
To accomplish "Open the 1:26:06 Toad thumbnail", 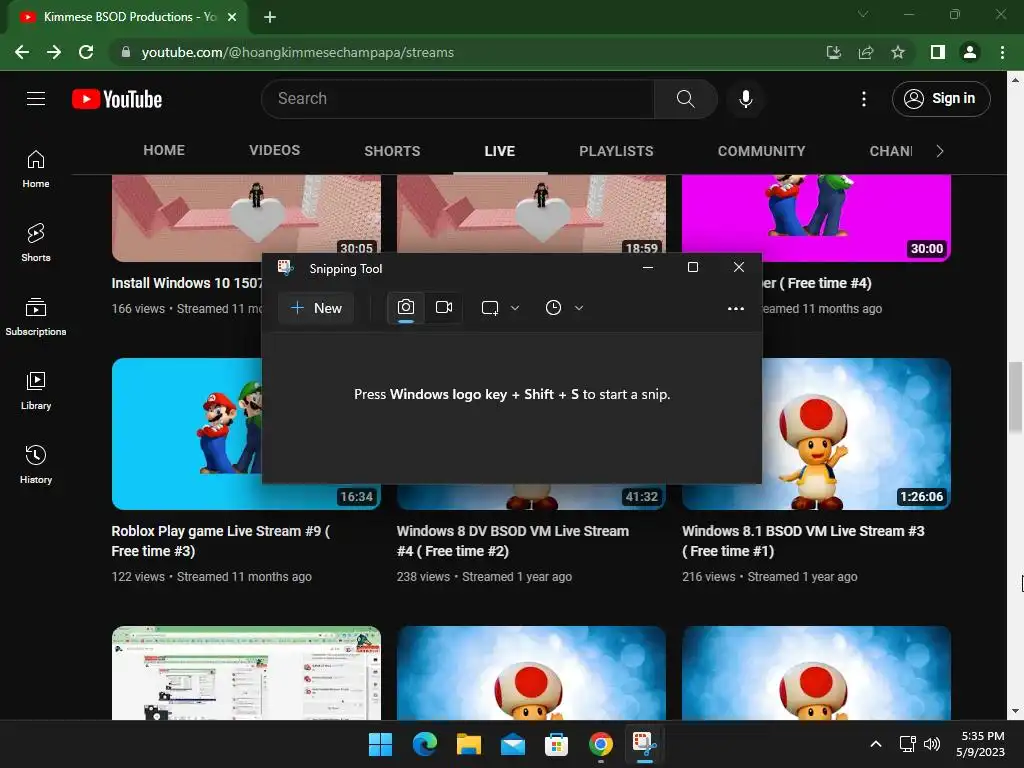I will point(856,434).
